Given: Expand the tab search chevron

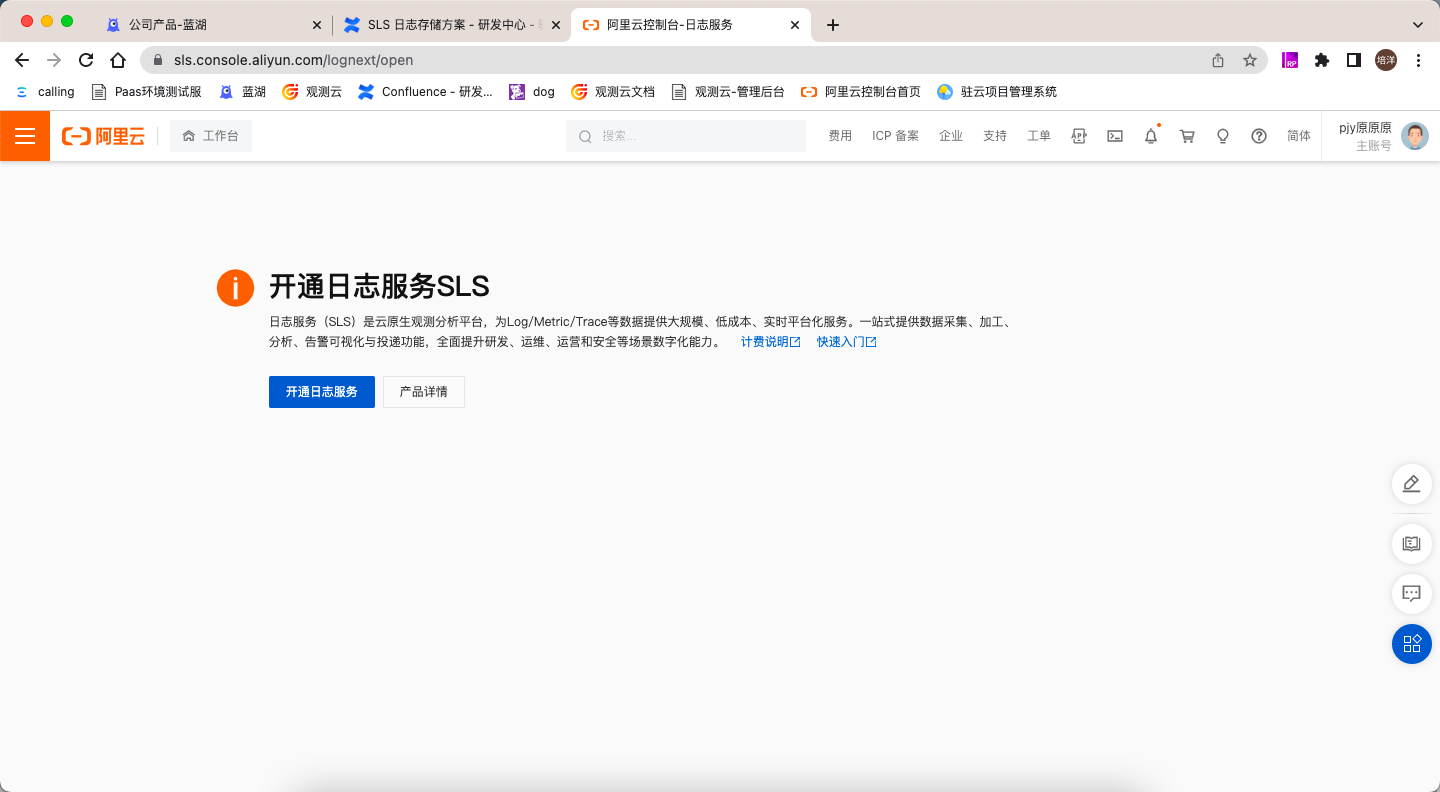Looking at the screenshot, I should [1417, 25].
